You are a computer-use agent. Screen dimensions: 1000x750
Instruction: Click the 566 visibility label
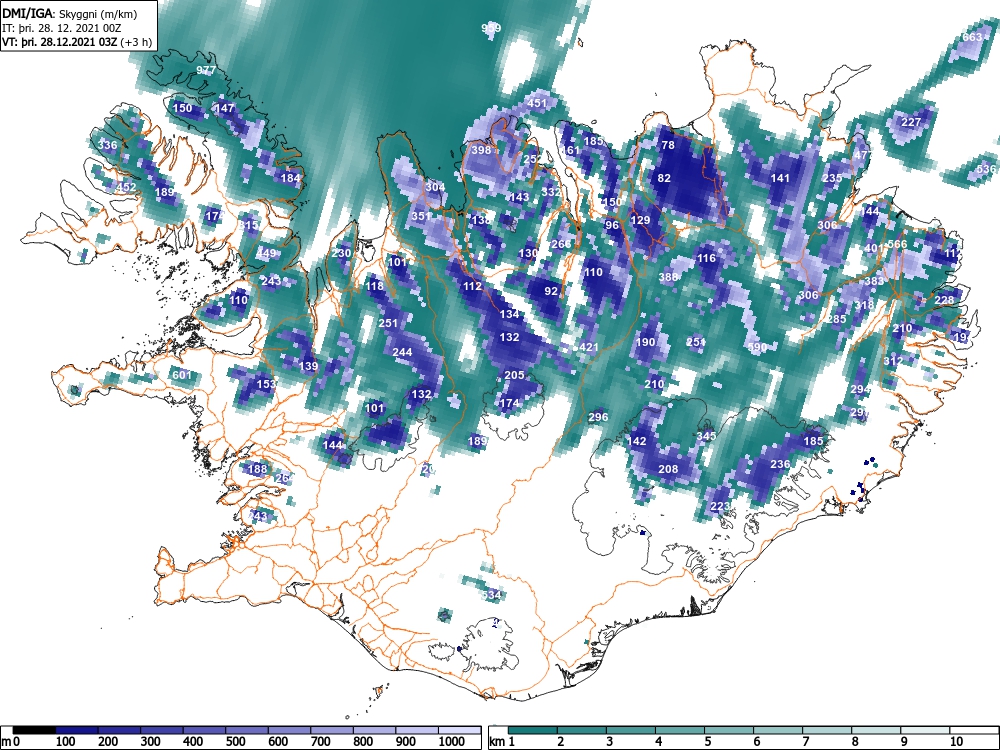point(897,244)
